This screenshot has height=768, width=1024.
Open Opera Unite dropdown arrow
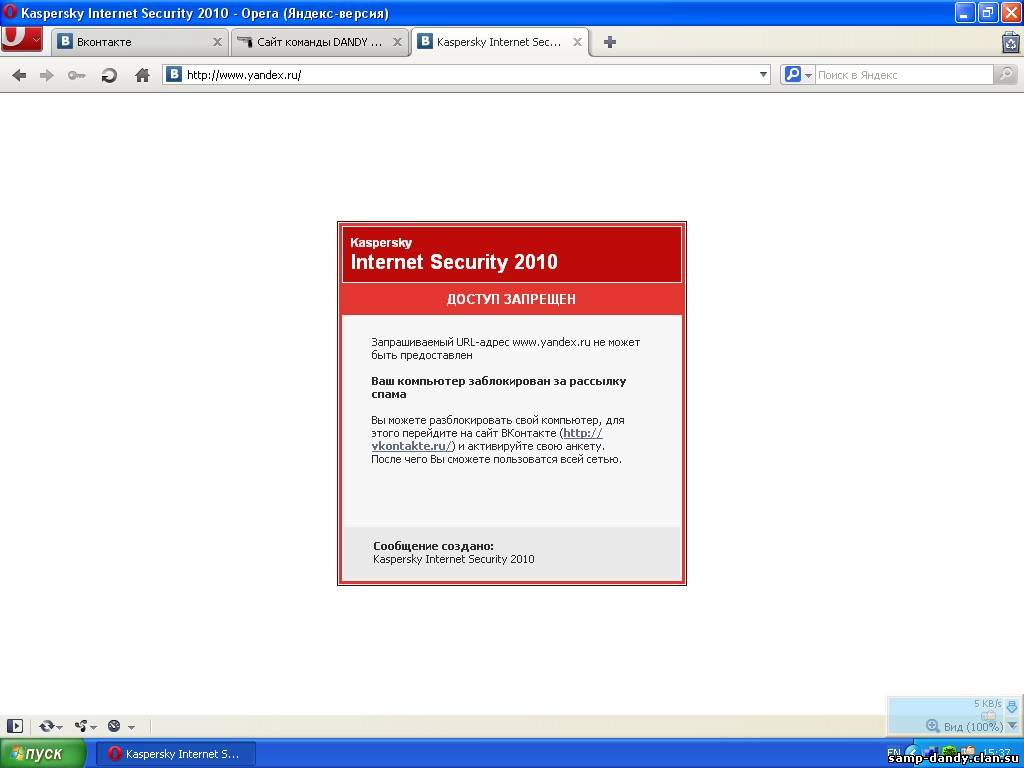pyautogui.click(x=94, y=727)
